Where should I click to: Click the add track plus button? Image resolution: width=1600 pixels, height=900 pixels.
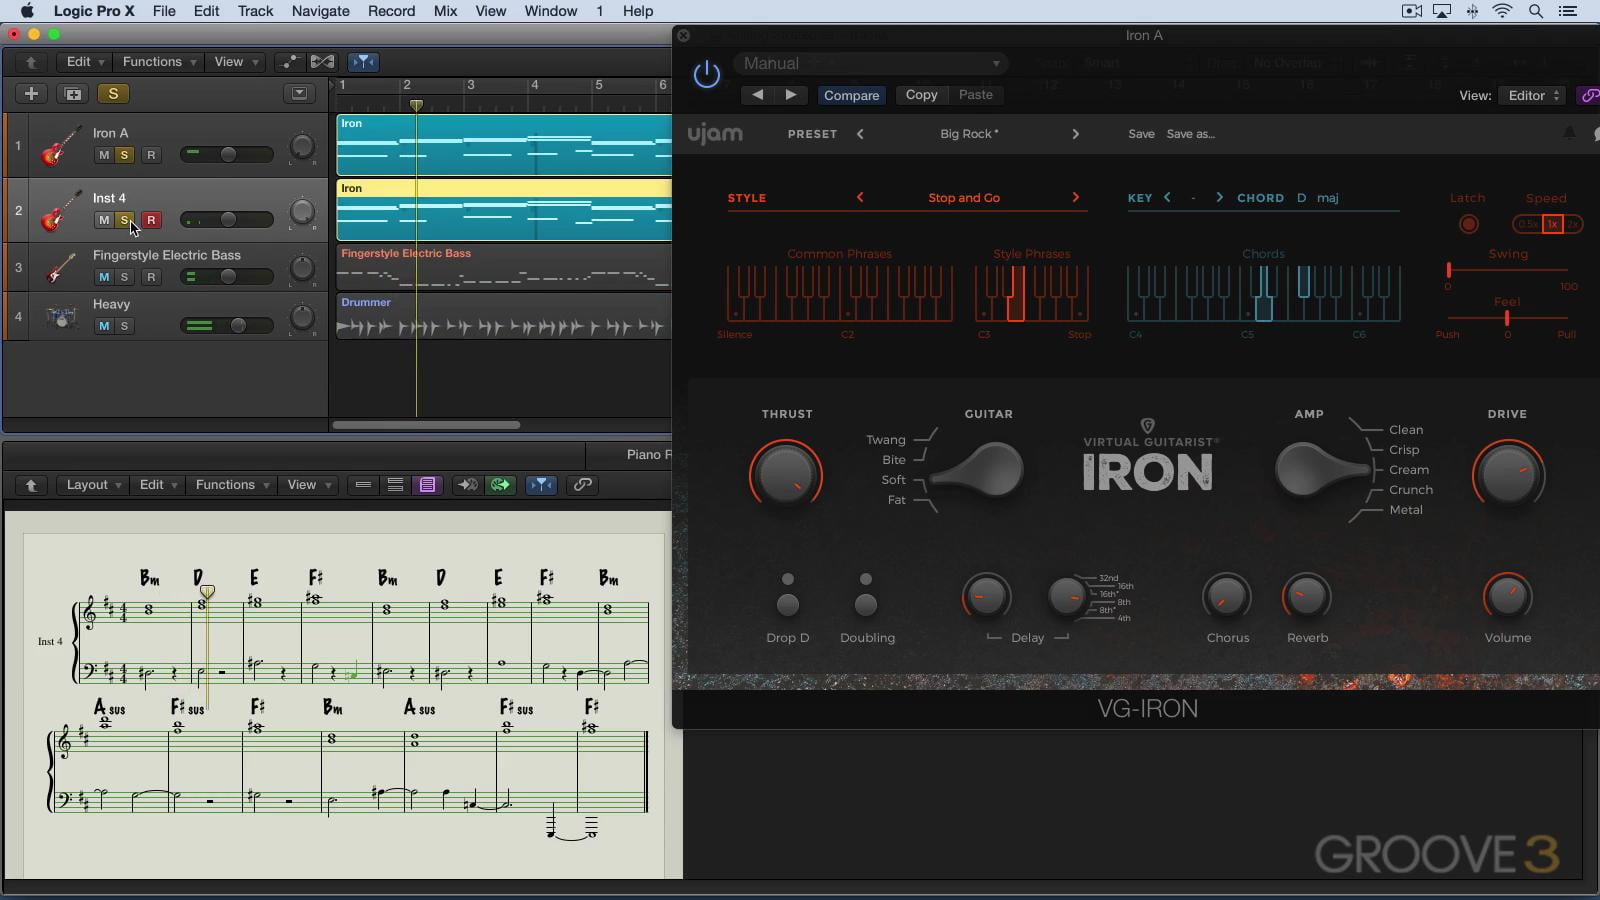coord(31,93)
